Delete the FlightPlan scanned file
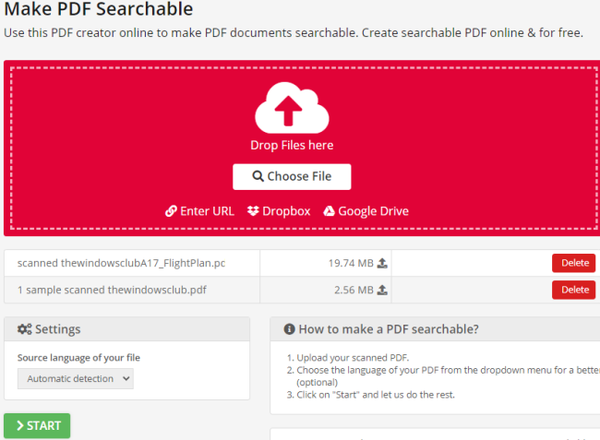Image resolution: width=600 pixels, height=440 pixels. click(x=574, y=263)
